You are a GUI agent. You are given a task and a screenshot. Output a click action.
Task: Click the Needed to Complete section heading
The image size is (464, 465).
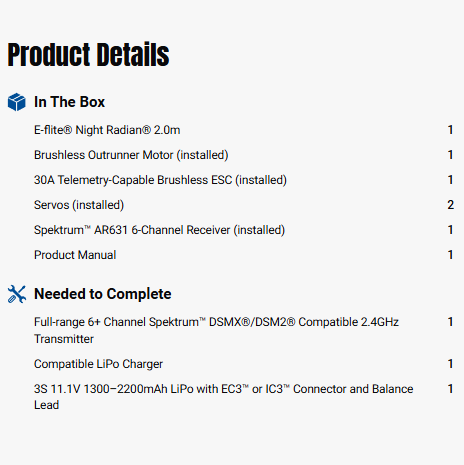(x=103, y=294)
